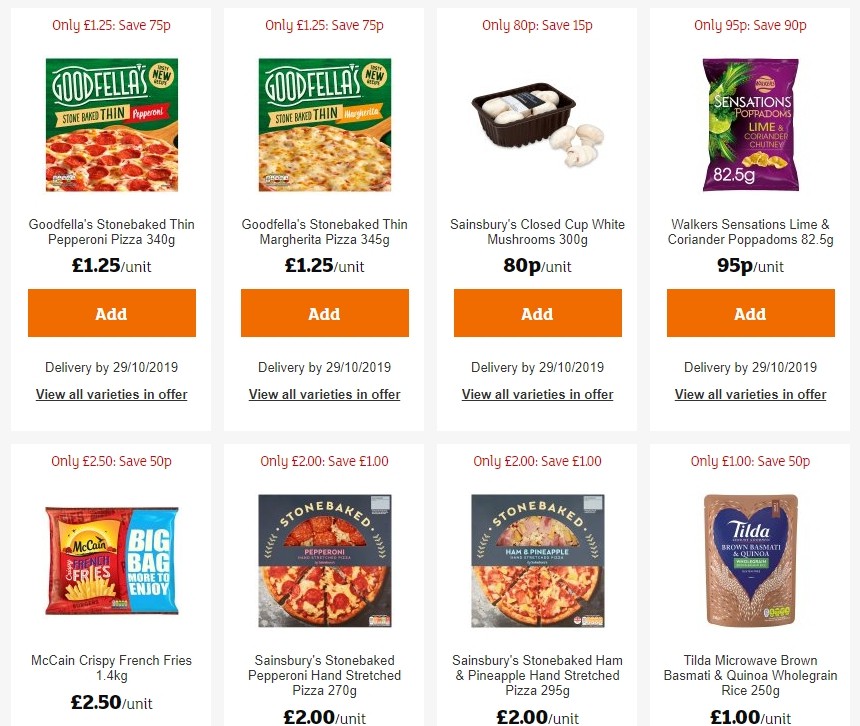This screenshot has height=726, width=860.
Task: View all varieties in the Margherita Pizza offer
Action: (x=324, y=394)
